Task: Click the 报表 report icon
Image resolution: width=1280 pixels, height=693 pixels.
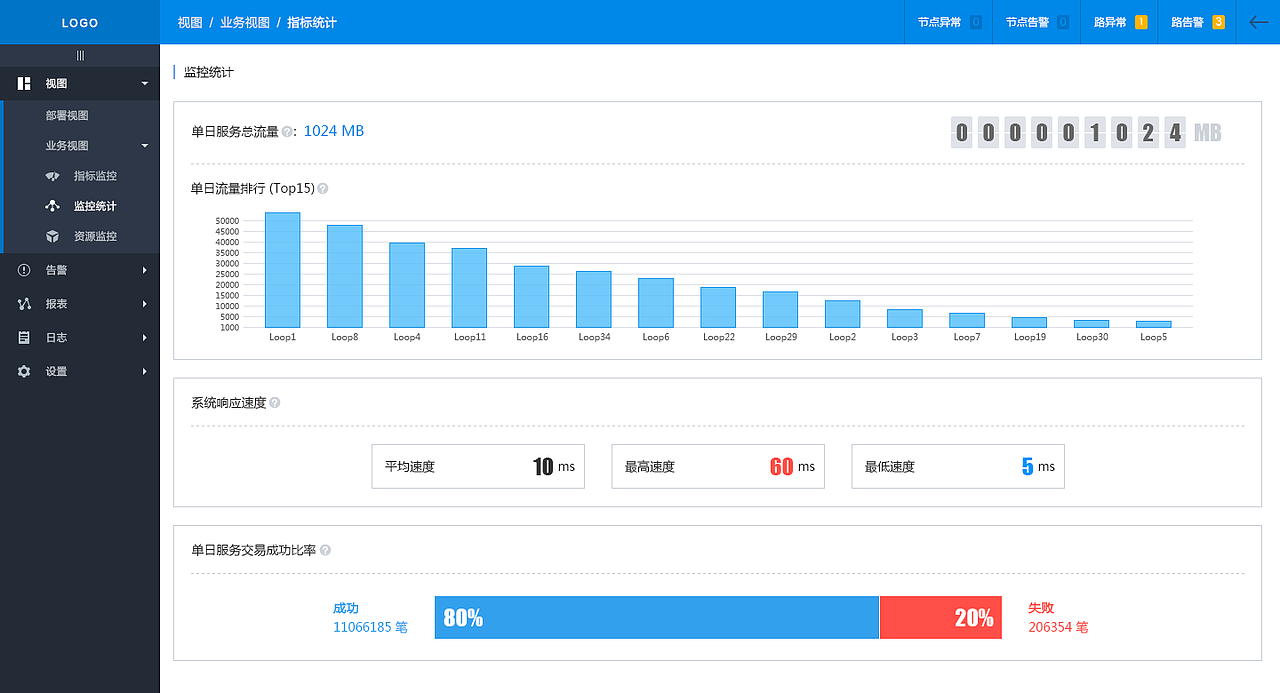Action: tap(24, 304)
